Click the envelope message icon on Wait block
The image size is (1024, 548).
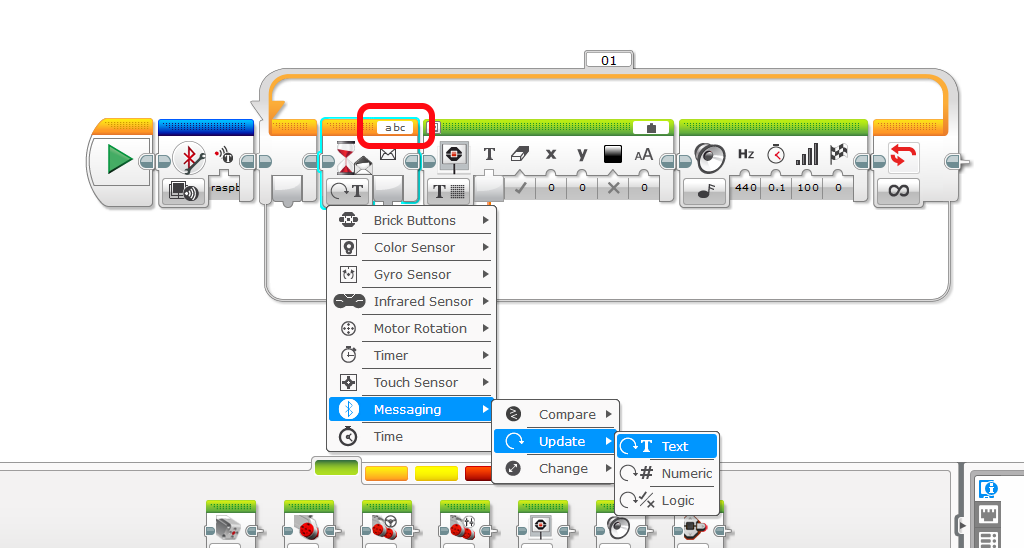click(x=388, y=154)
